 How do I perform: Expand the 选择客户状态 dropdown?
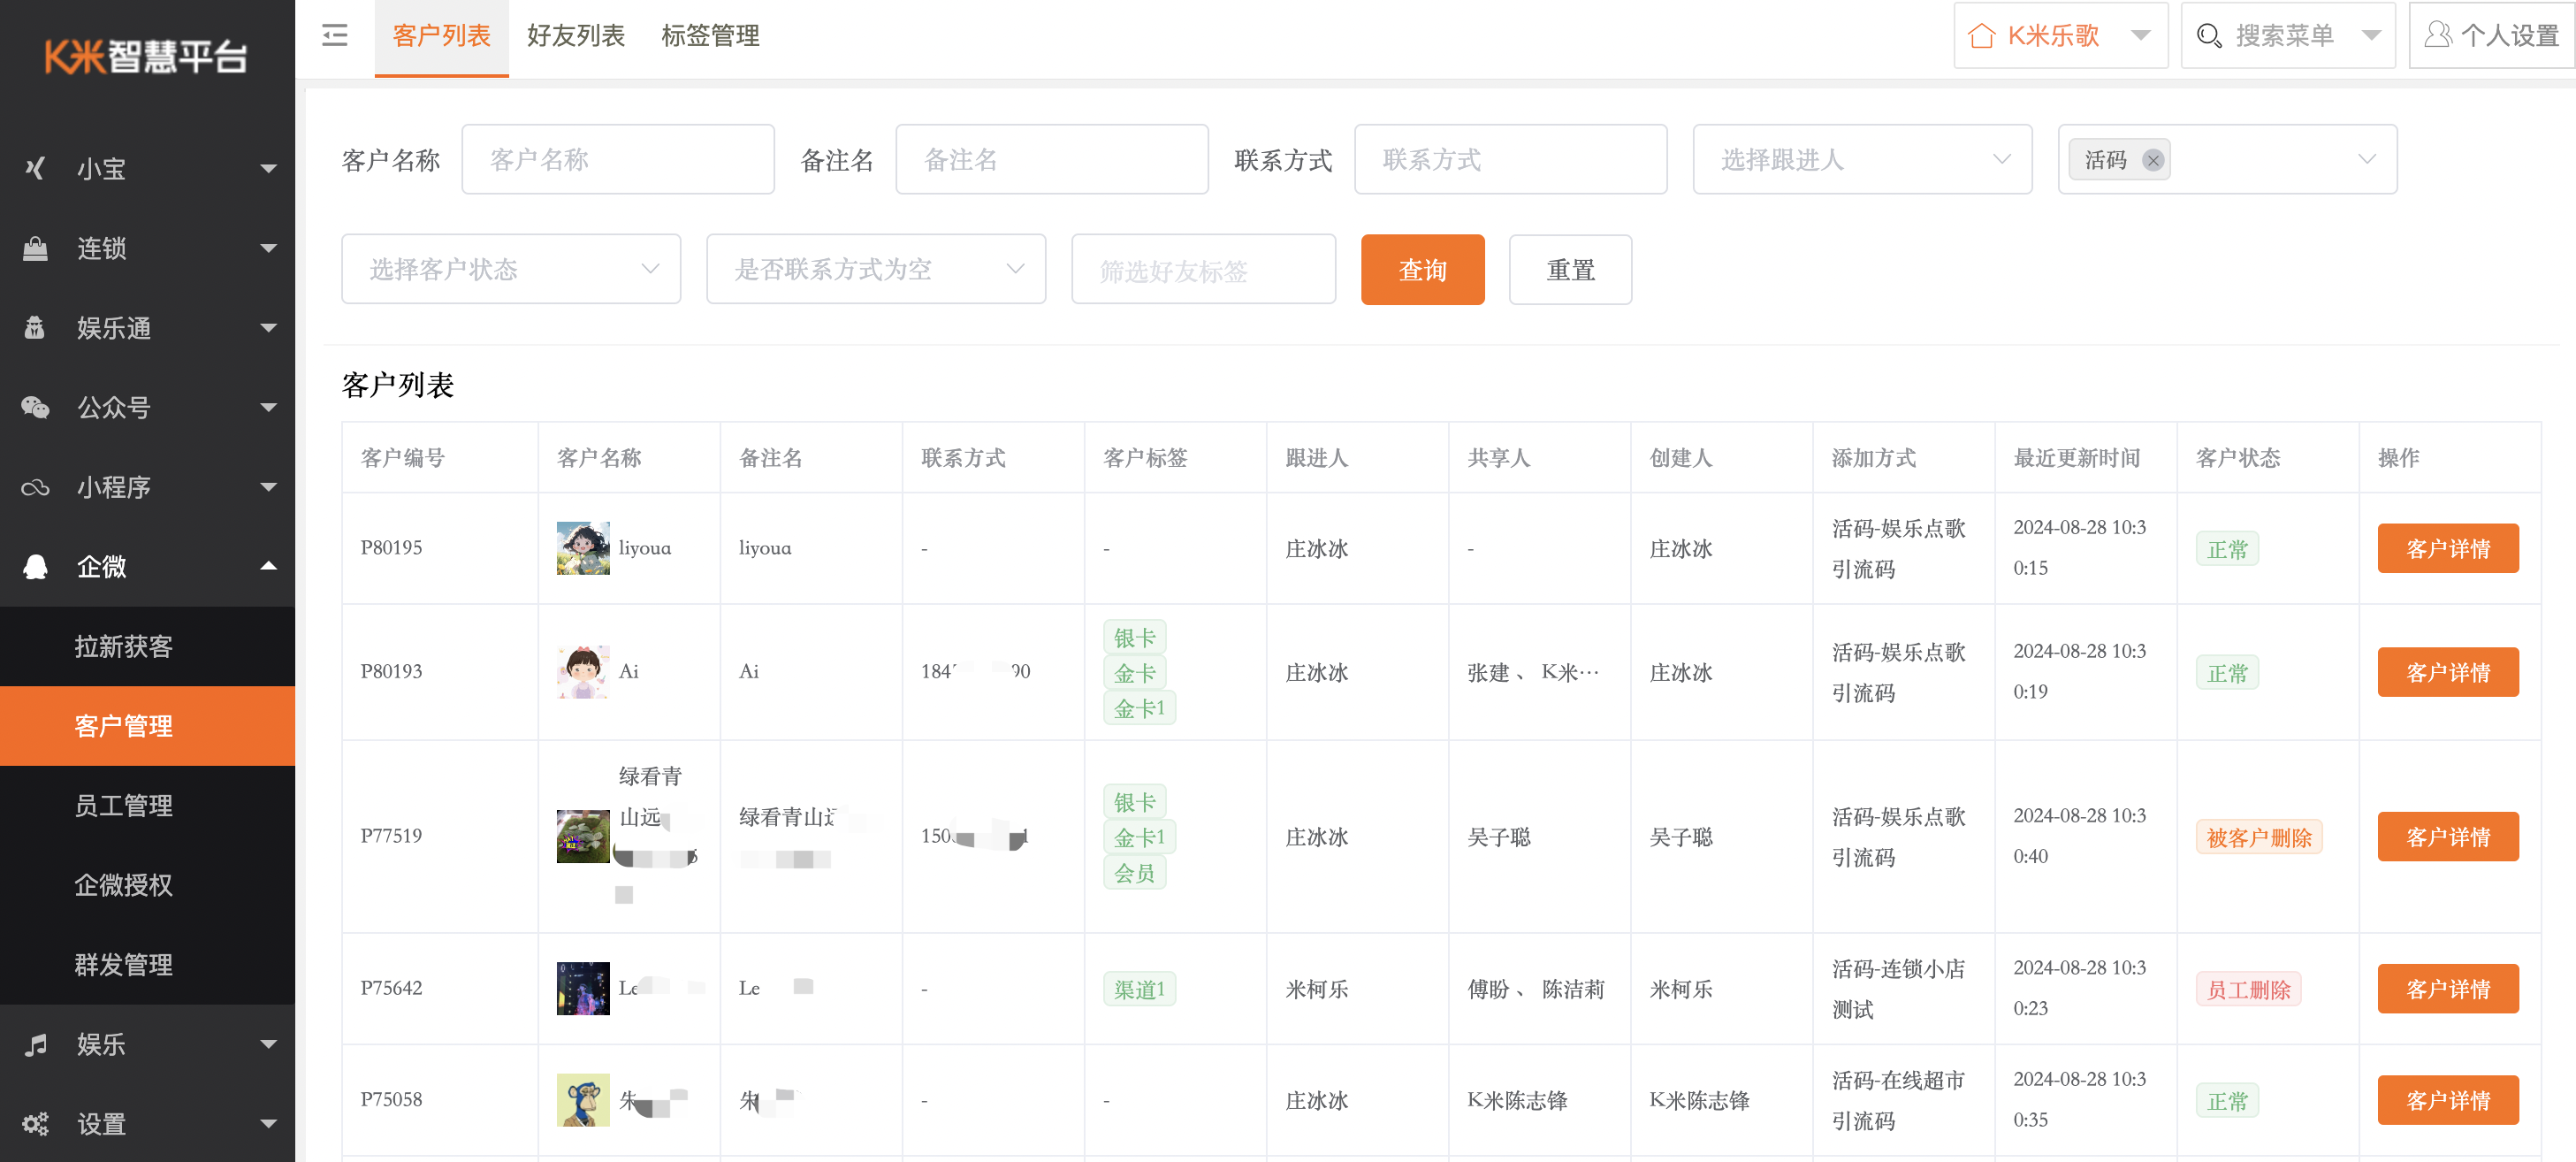513,268
